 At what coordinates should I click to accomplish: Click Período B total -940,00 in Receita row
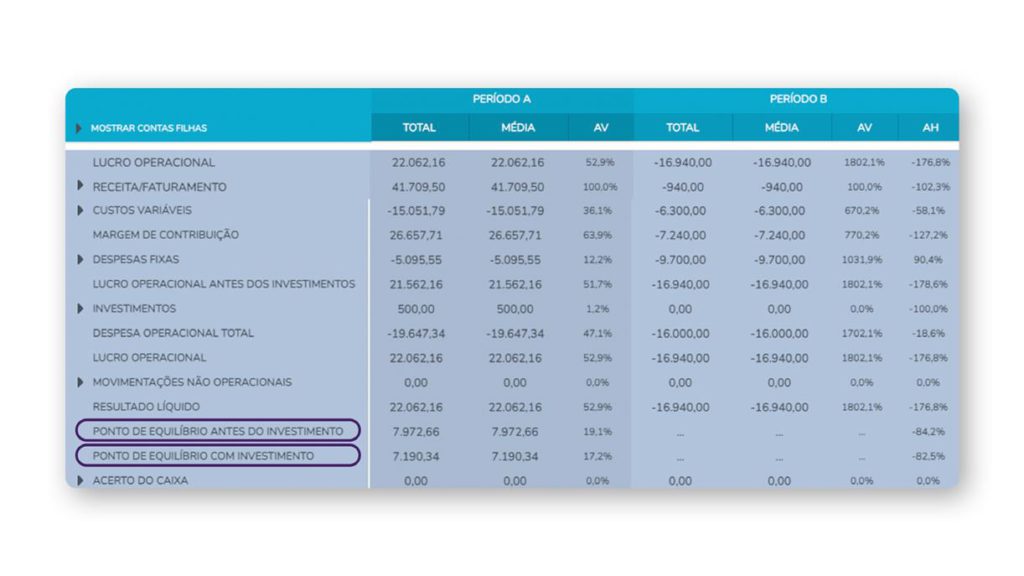[x=682, y=187]
